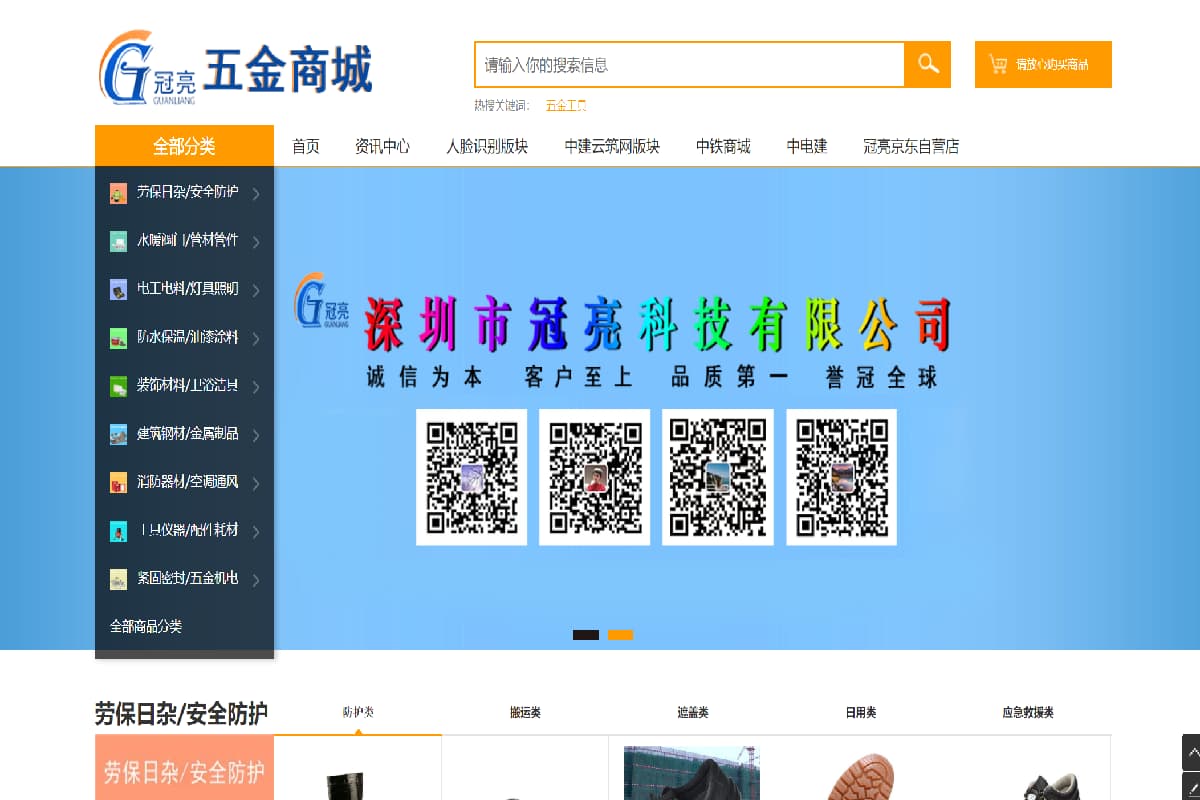The height and width of the screenshot is (800, 1200).
Task: Switch to the 日用类 tab
Action: click(x=860, y=712)
